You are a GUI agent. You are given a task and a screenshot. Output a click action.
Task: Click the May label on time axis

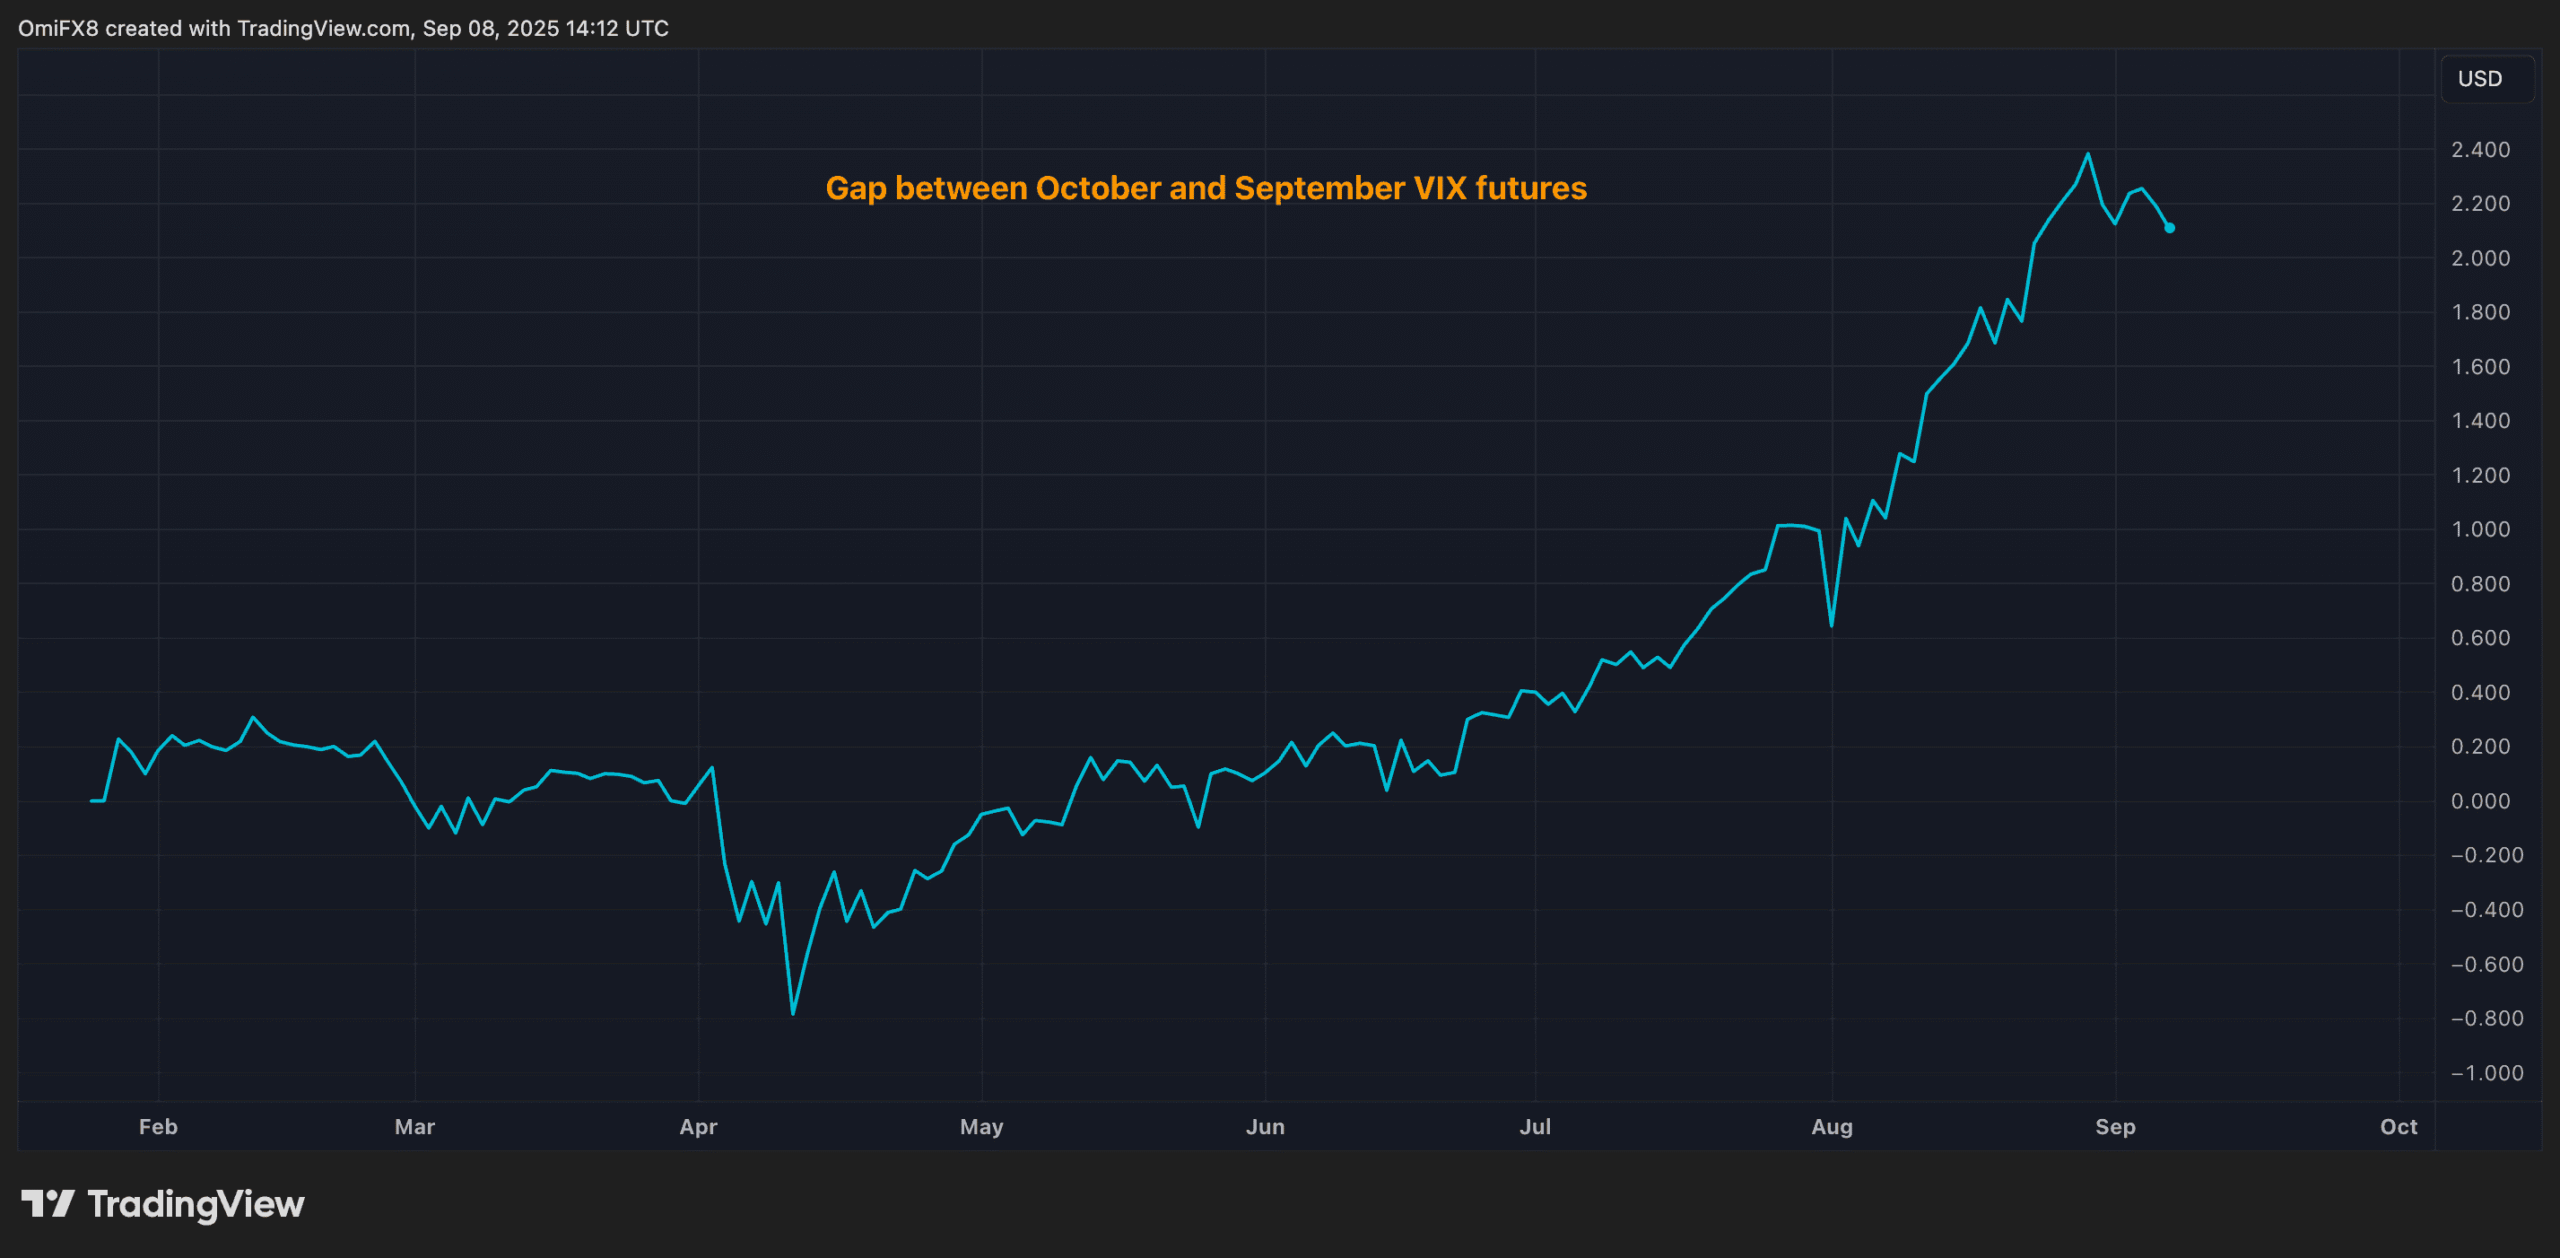coord(981,1127)
